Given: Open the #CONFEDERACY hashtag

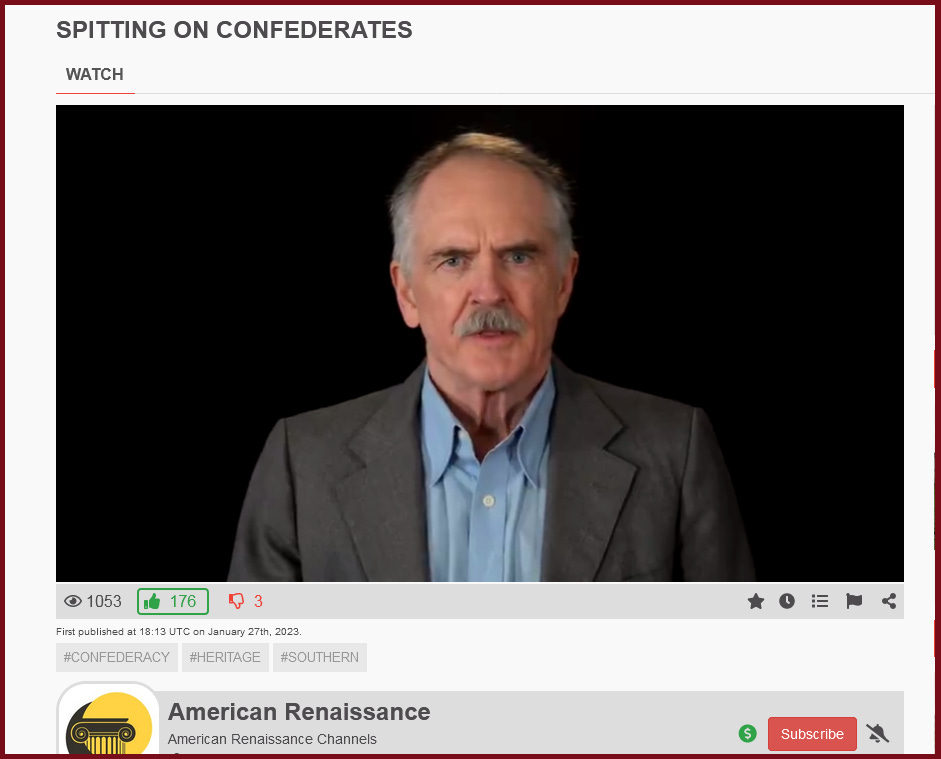Looking at the screenshot, I should 117,658.
